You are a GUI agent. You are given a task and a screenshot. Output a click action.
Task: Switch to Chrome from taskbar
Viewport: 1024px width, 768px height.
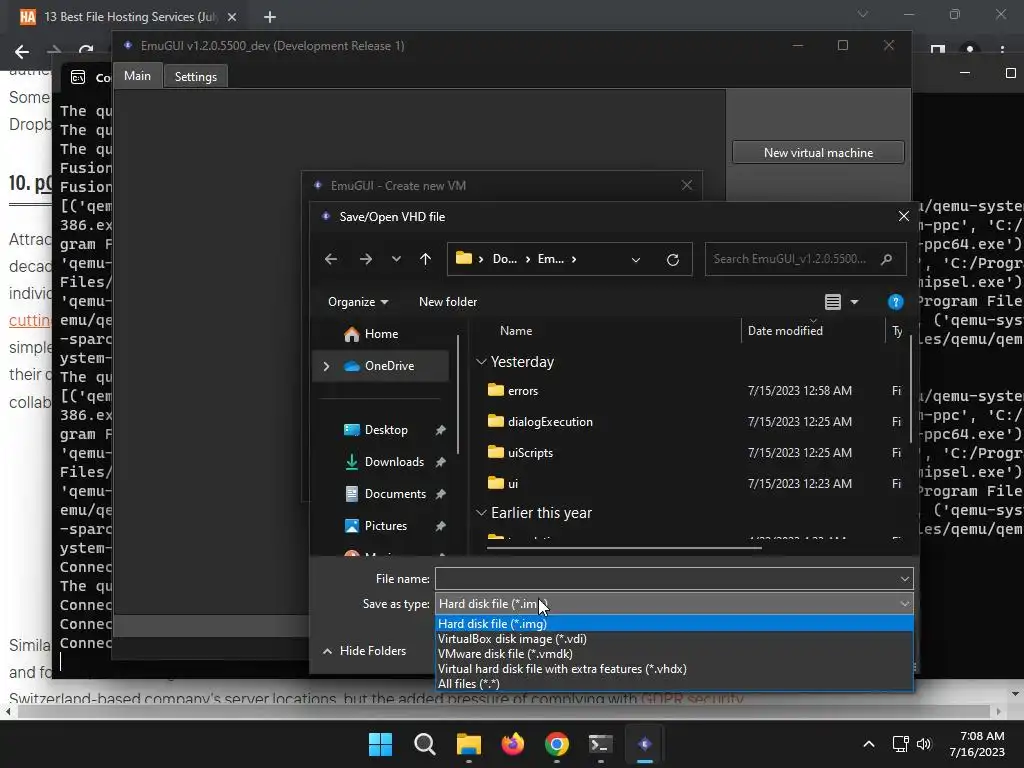tap(556, 744)
